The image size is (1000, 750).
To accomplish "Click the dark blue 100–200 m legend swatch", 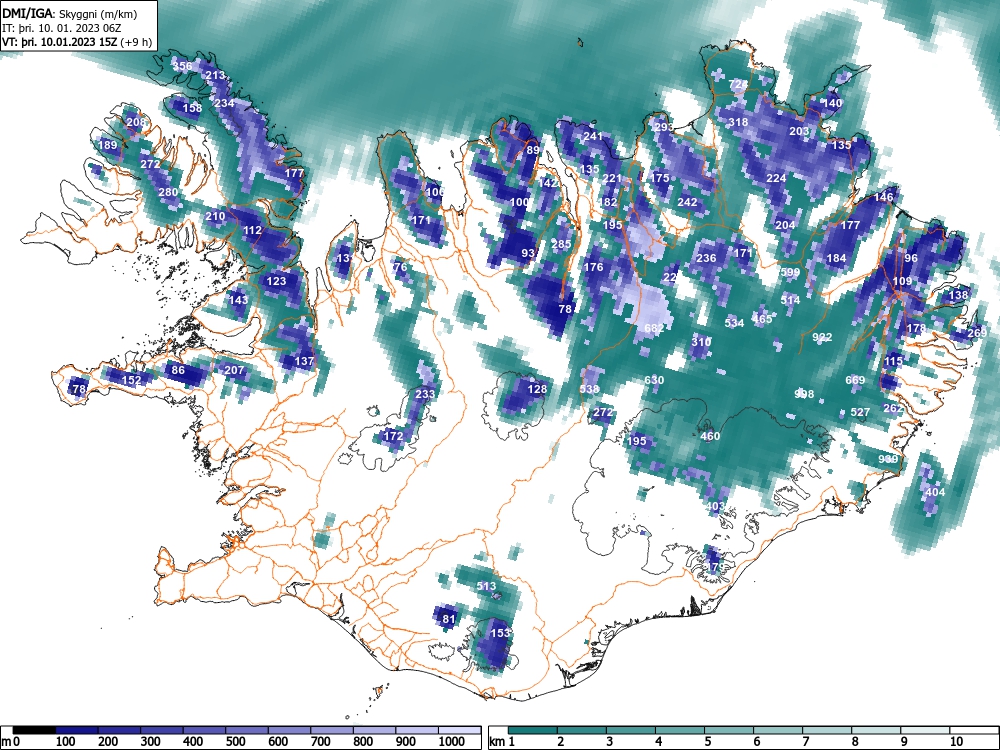I will click(77, 730).
